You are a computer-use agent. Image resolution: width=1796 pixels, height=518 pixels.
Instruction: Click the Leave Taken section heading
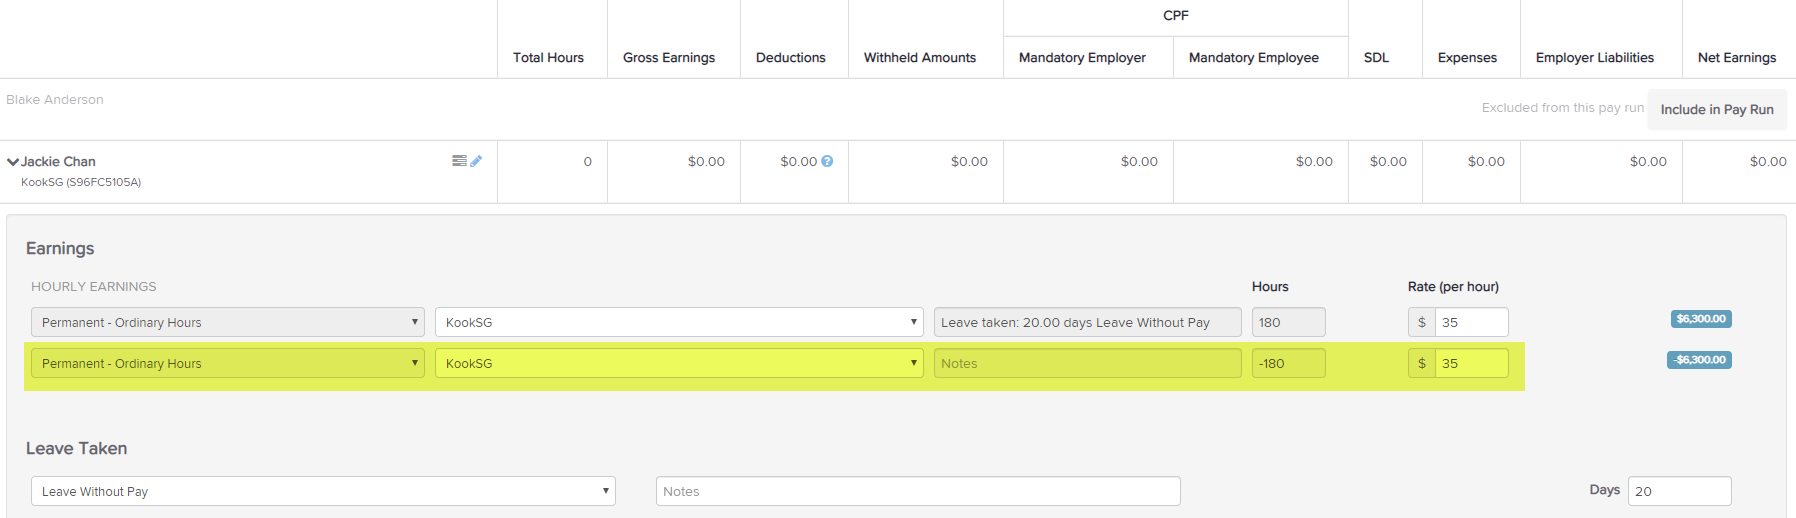77,448
